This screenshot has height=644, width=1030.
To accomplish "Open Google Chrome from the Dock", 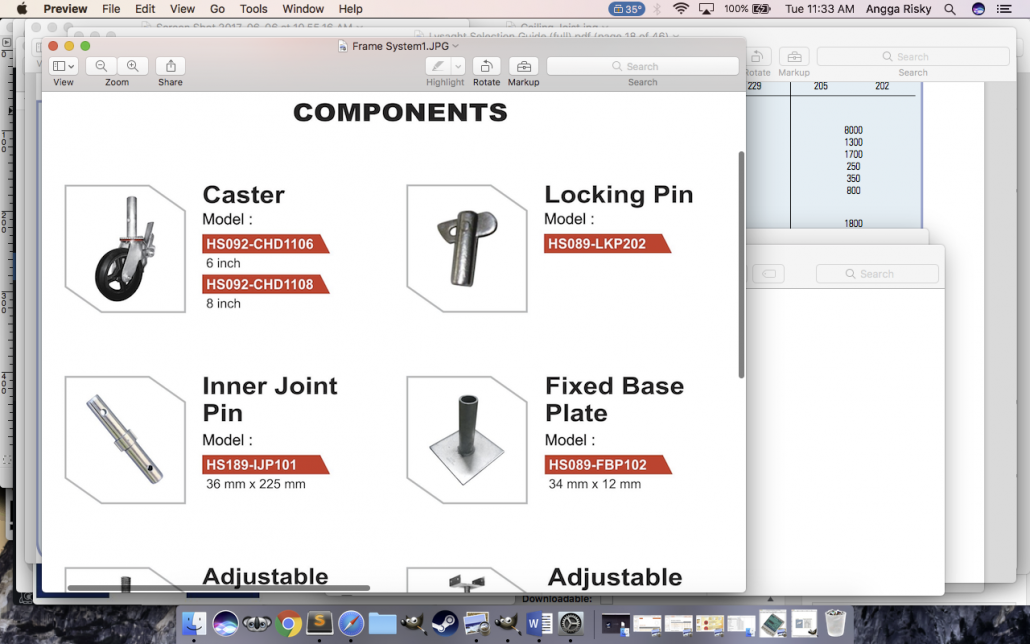I will coord(289,624).
